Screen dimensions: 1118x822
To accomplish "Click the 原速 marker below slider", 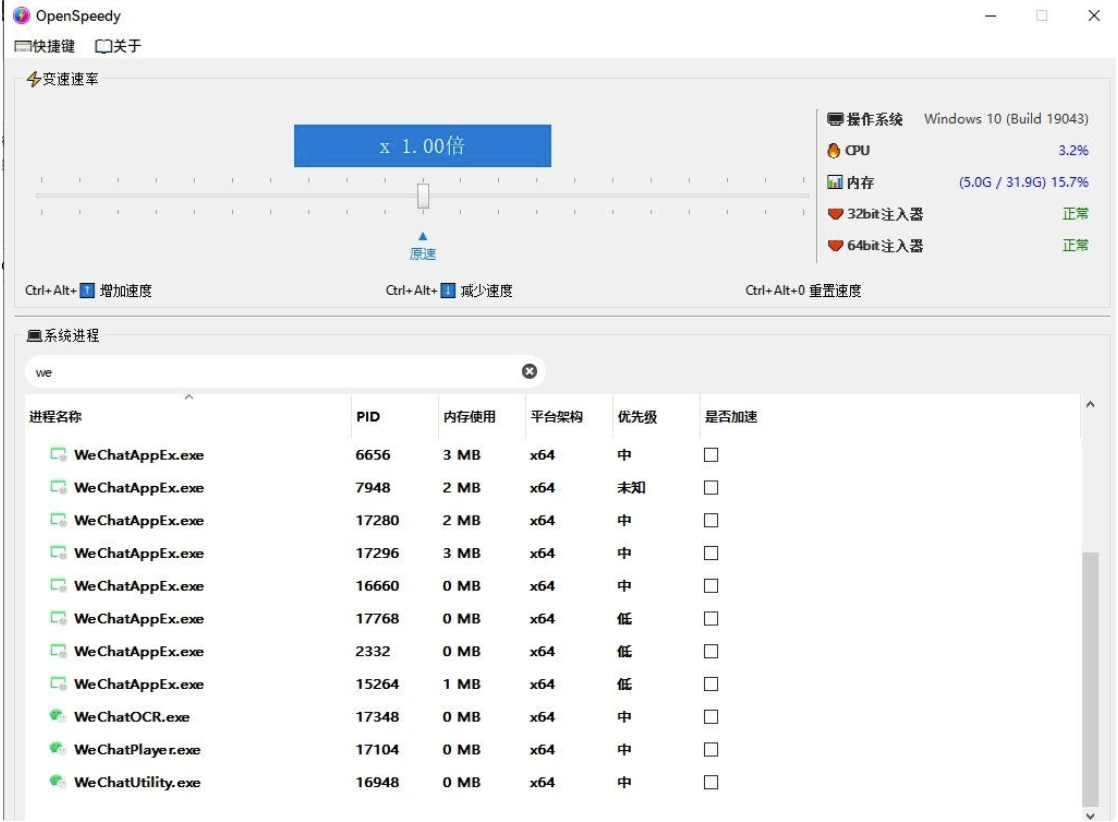I will [423, 247].
